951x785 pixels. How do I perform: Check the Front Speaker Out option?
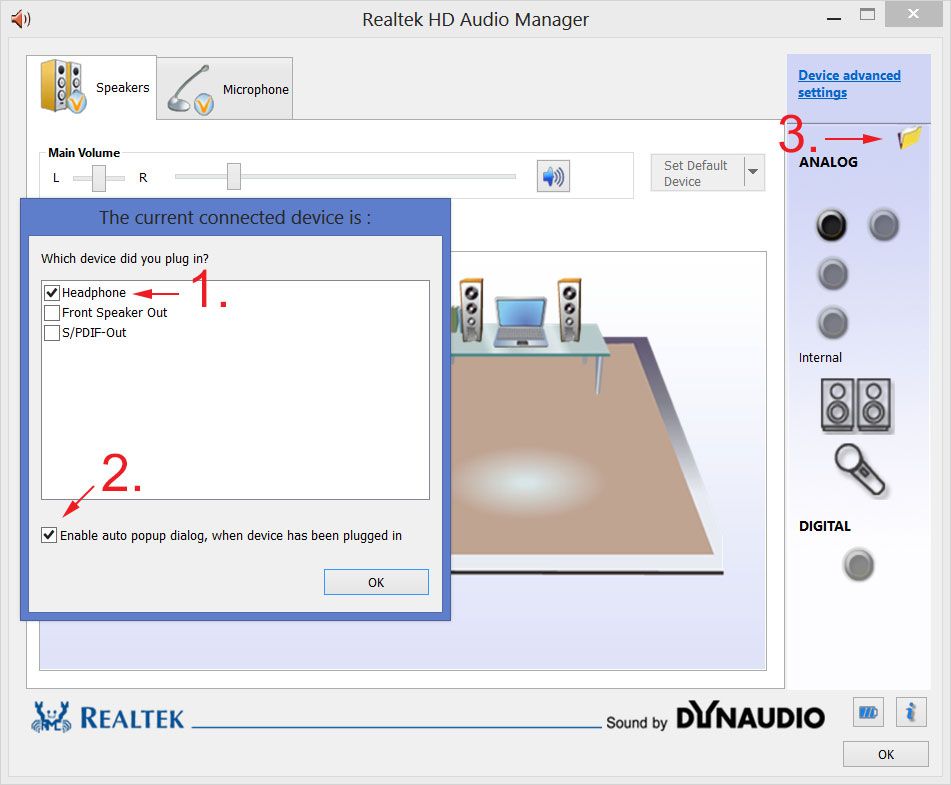[x=52, y=313]
